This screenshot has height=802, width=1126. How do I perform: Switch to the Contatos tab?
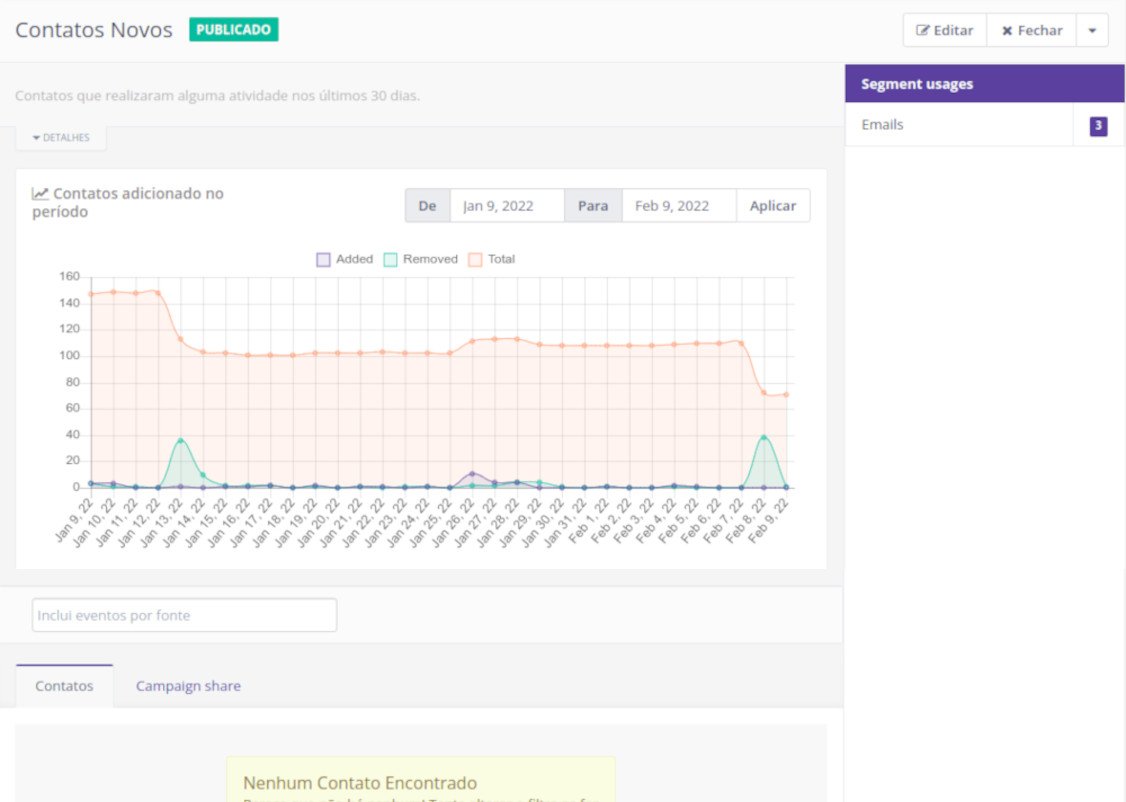(x=64, y=686)
